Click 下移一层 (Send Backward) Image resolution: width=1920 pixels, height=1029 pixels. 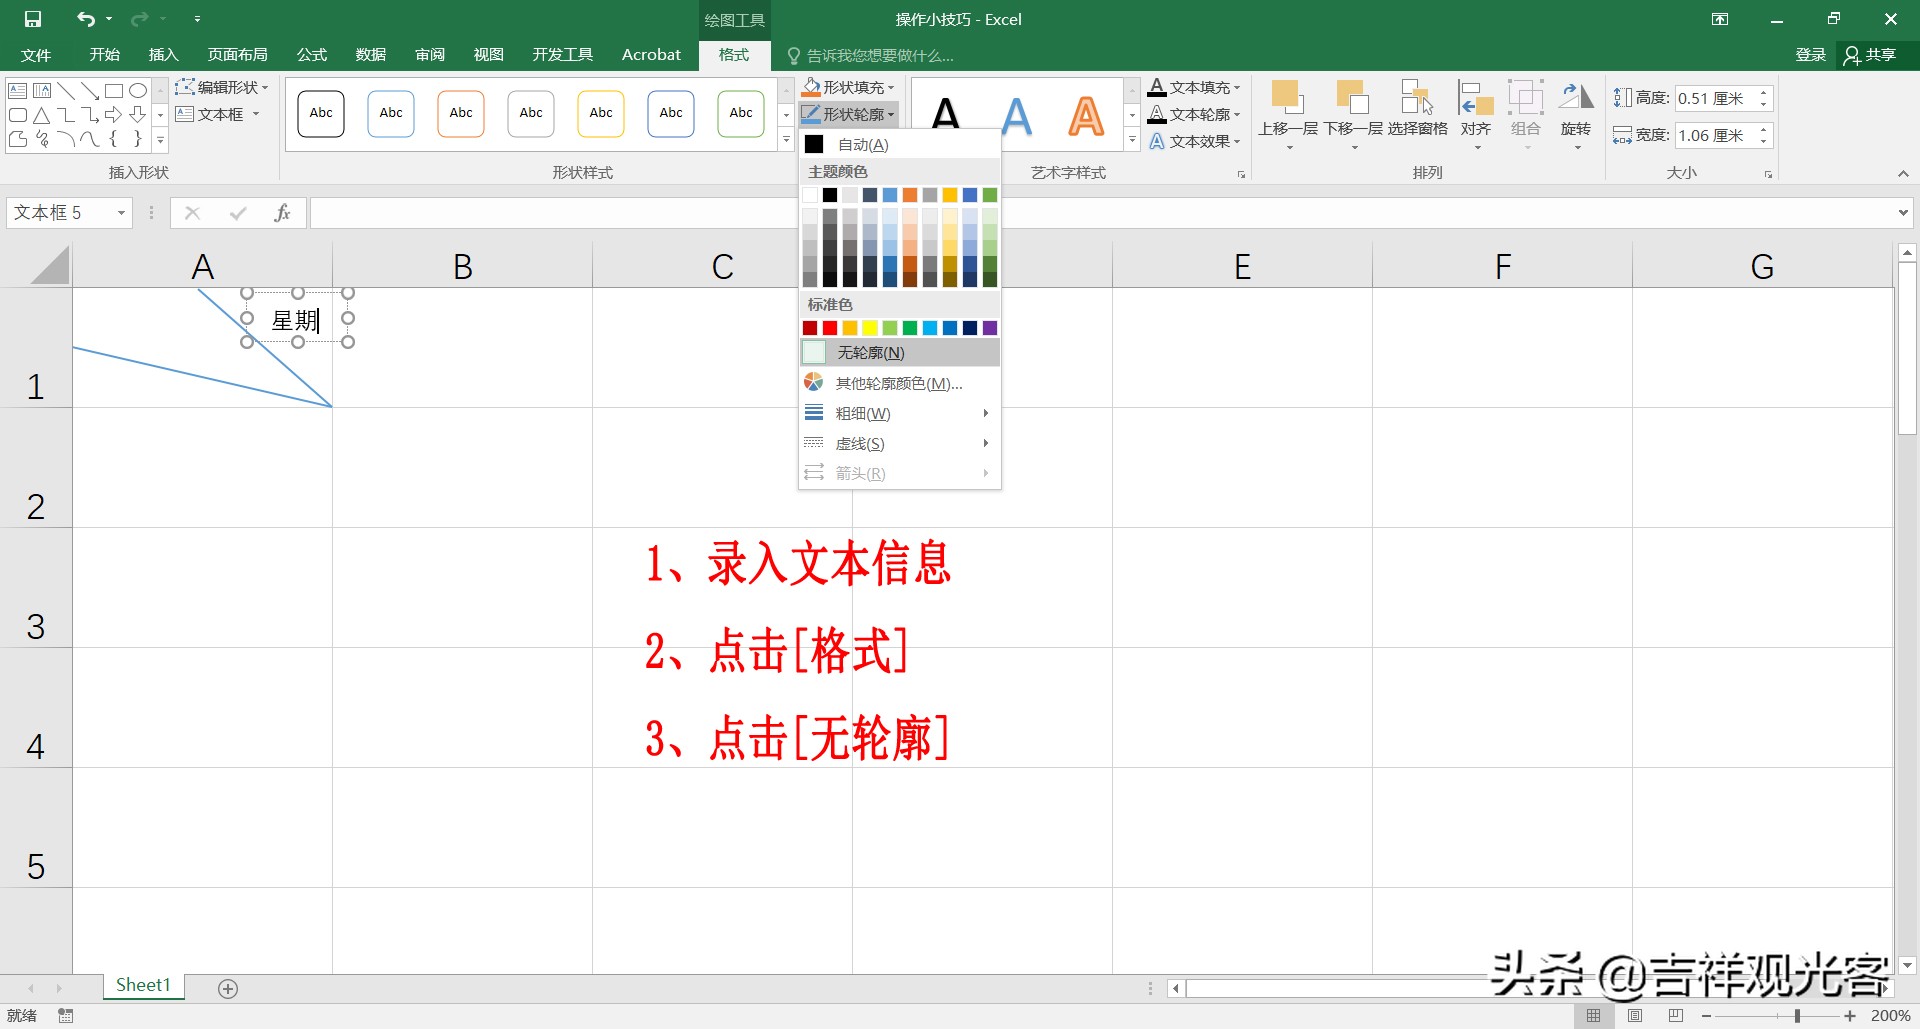pos(1352,105)
